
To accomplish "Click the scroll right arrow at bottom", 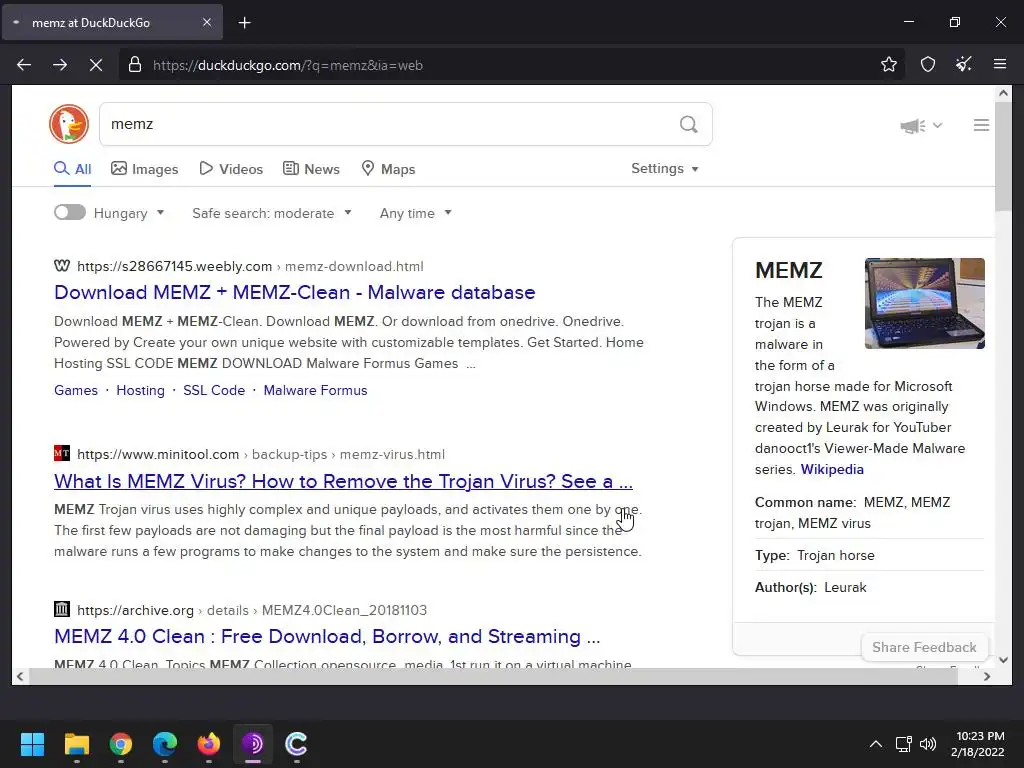I will 987,677.
